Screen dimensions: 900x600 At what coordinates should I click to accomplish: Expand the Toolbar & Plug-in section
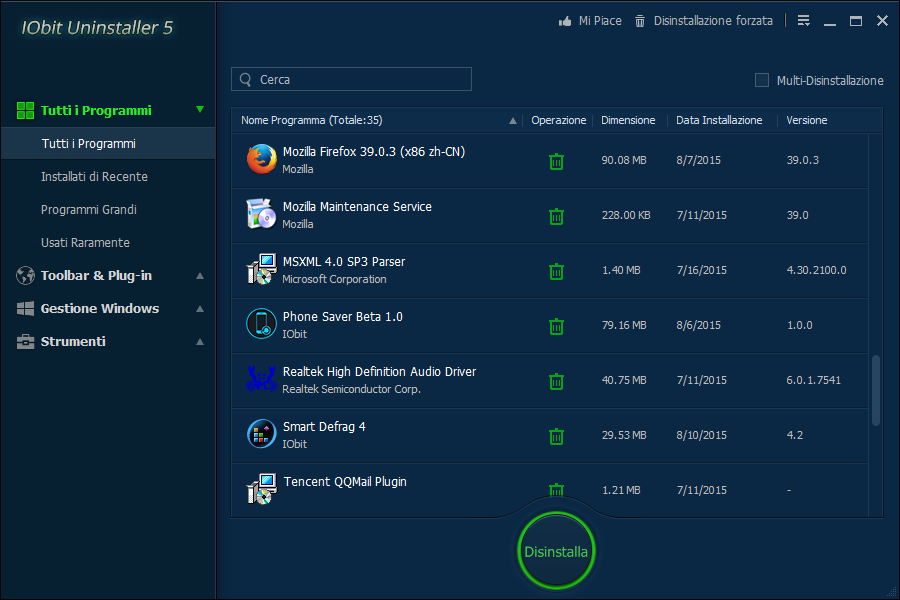pyautogui.click(x=200, y=276)
